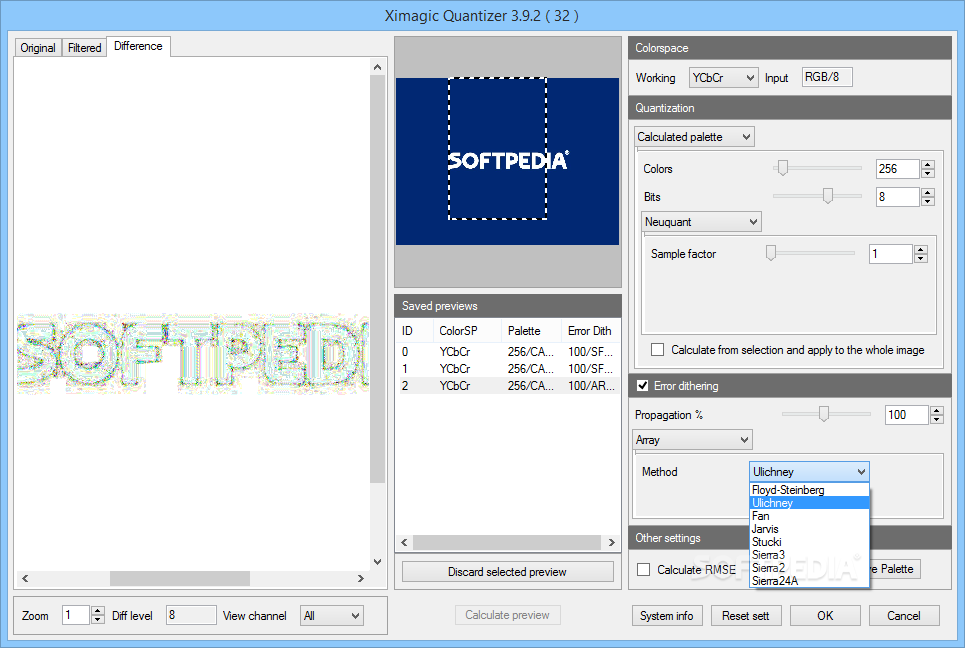Adjust the Colors slider
Image resolution: width=965 pixels, height=648 pixels.
coord(782,167)
